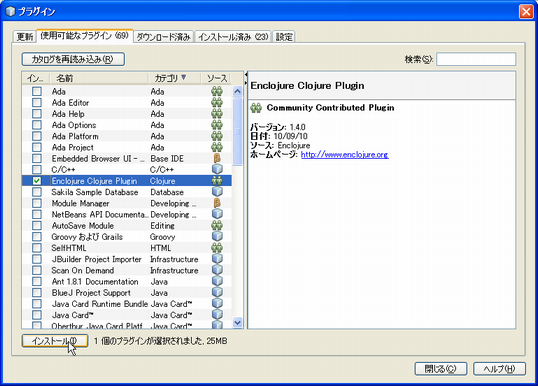Click cube icon for NetBeans API Documentation

tap(217, 214)
